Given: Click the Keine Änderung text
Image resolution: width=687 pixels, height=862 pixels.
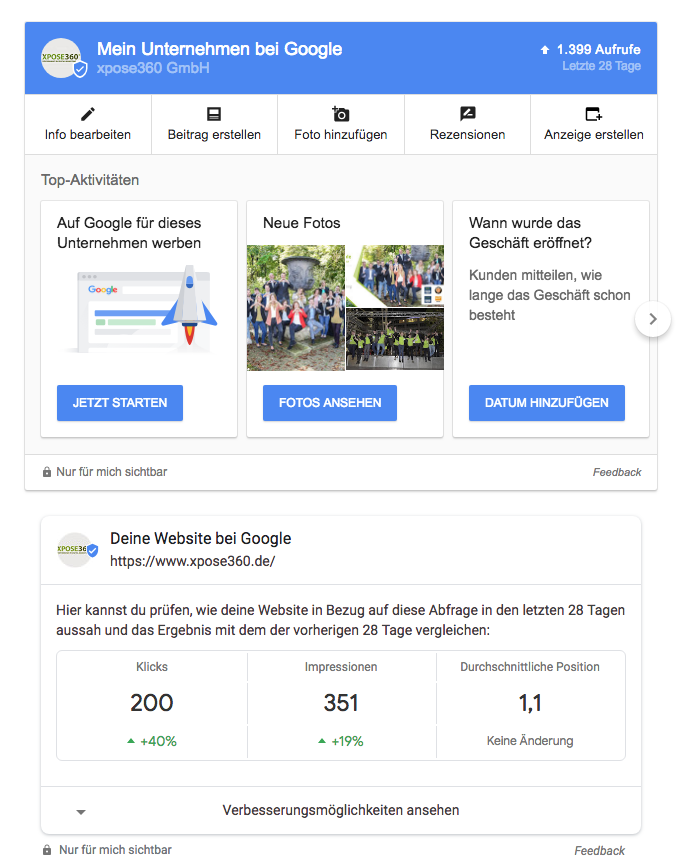Looking at the screenshot, I should 530,741.
